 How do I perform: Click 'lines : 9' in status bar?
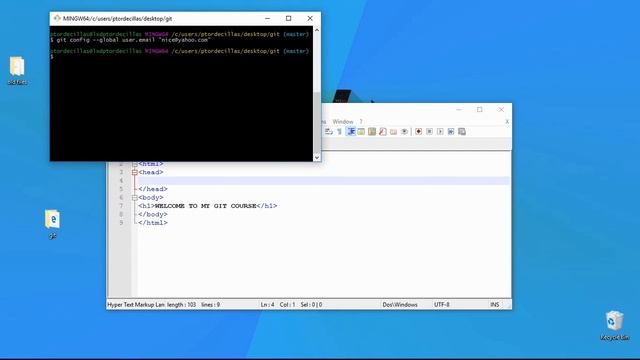coord(211,304)
